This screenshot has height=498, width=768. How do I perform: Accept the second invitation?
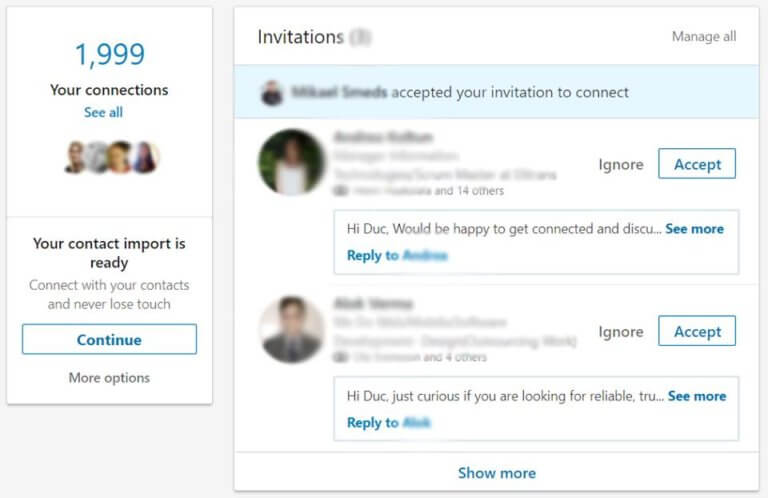point(697,331)
